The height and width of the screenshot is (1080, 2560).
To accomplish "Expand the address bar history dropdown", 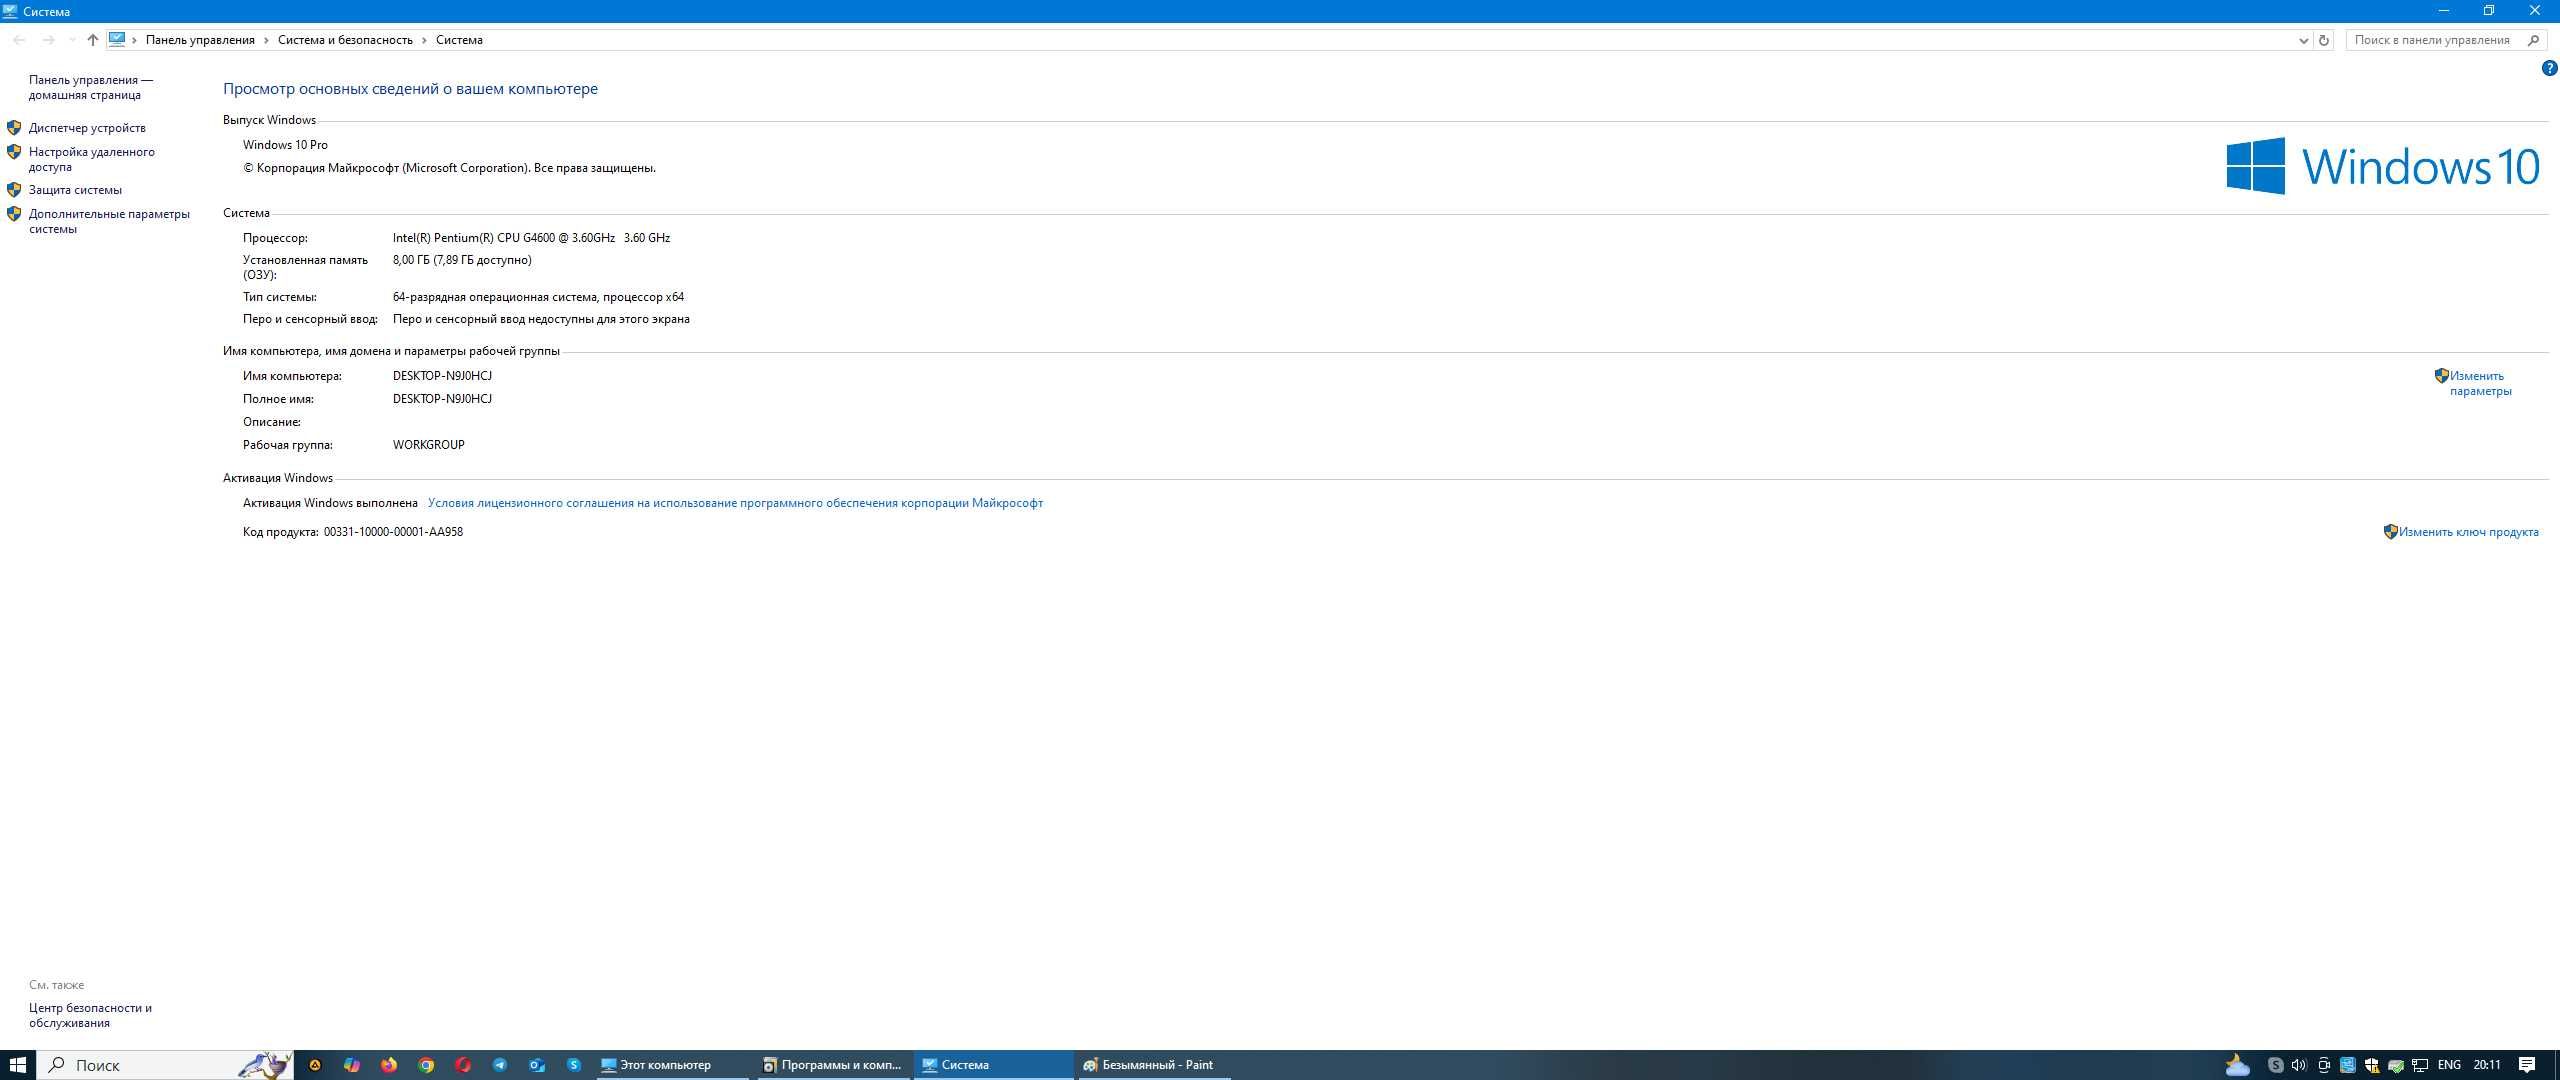I will [x=2304, y=40].
